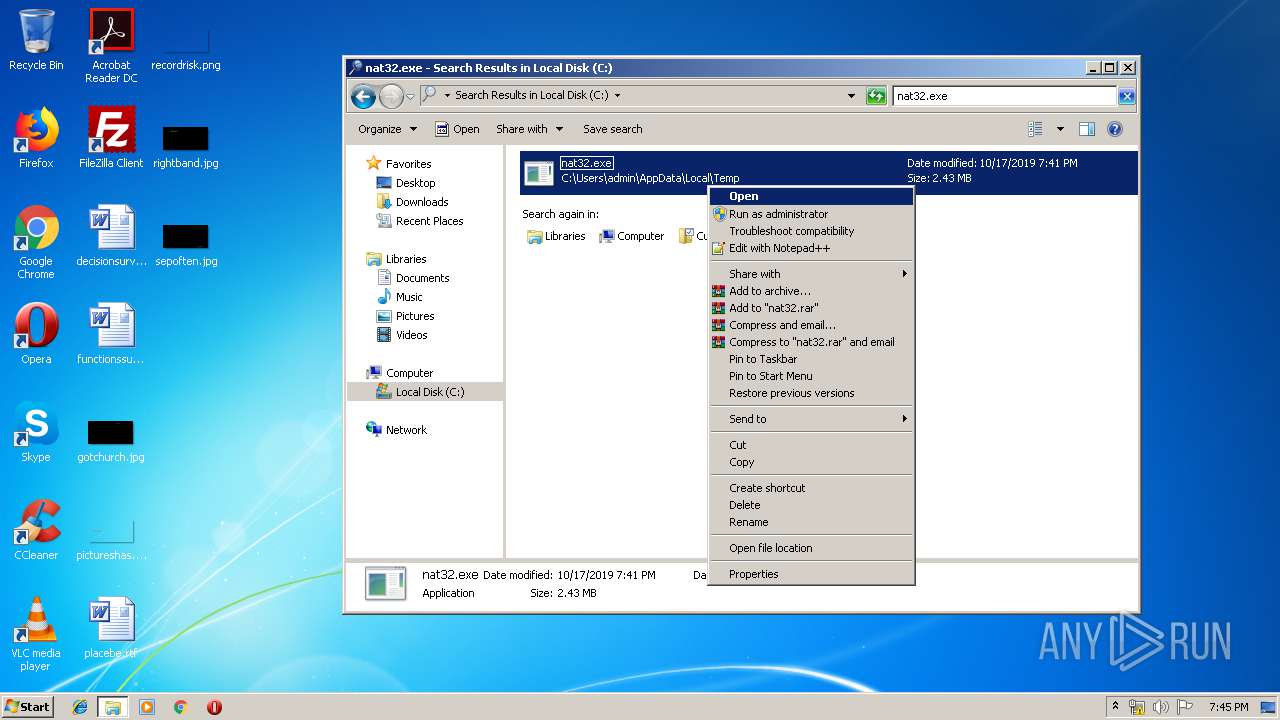Open Skype desktop shortcut

(x=36, y=432)
